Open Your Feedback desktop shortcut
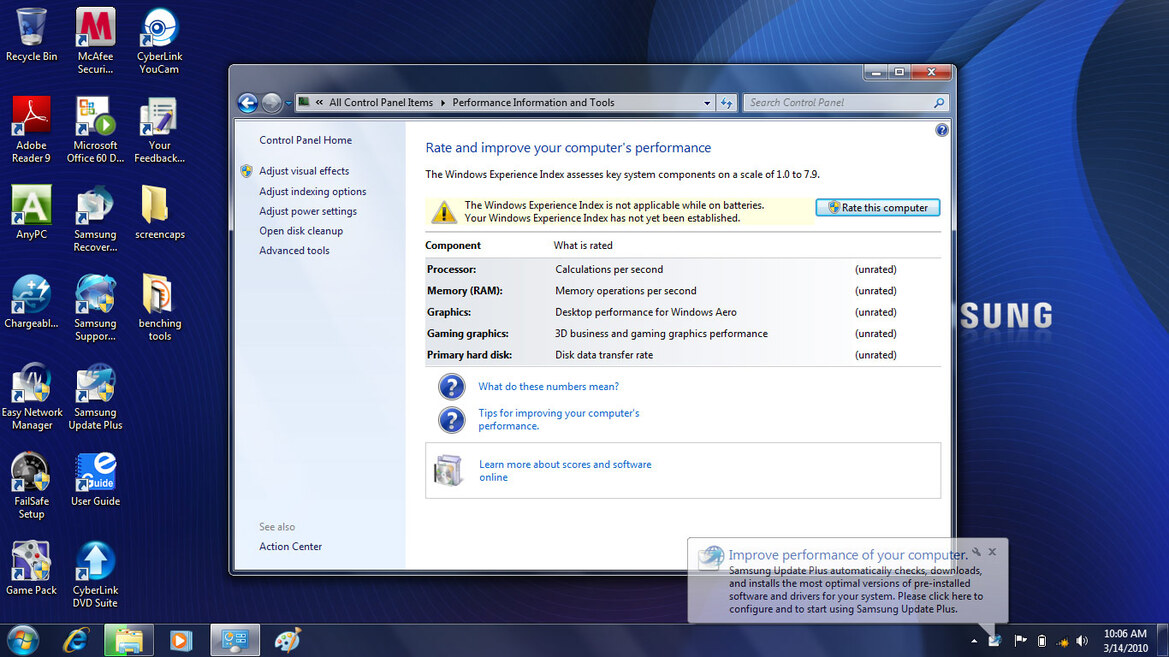The width and height of the screenshot is (1169, 657). click(x=159, y=129)
